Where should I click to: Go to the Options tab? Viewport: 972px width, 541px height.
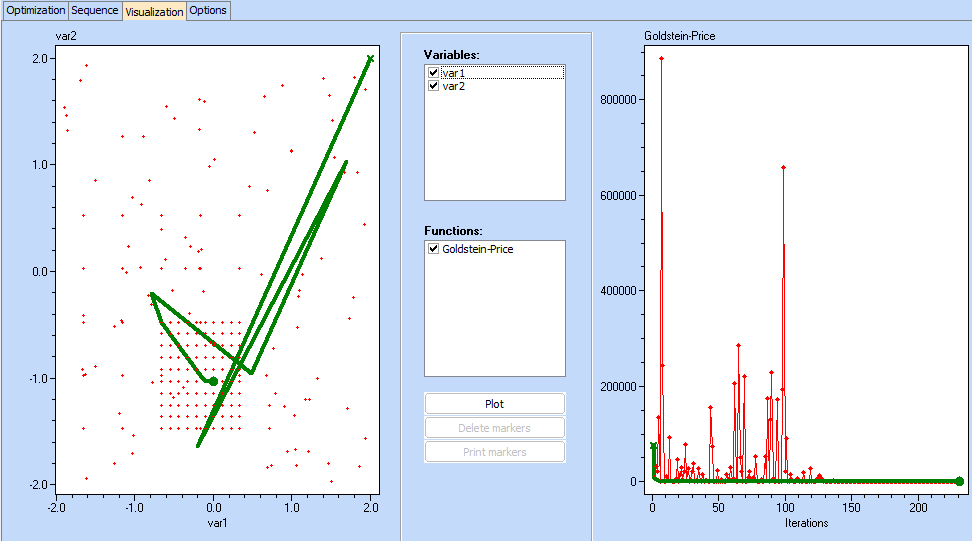(x=208, y=10)
